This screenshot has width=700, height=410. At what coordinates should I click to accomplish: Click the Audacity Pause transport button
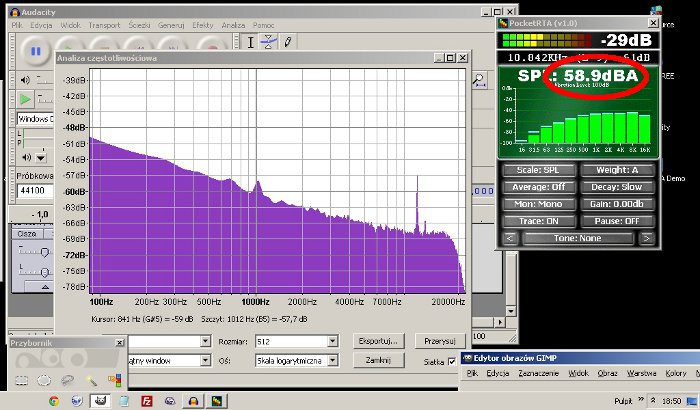click(x=35, y=51)
